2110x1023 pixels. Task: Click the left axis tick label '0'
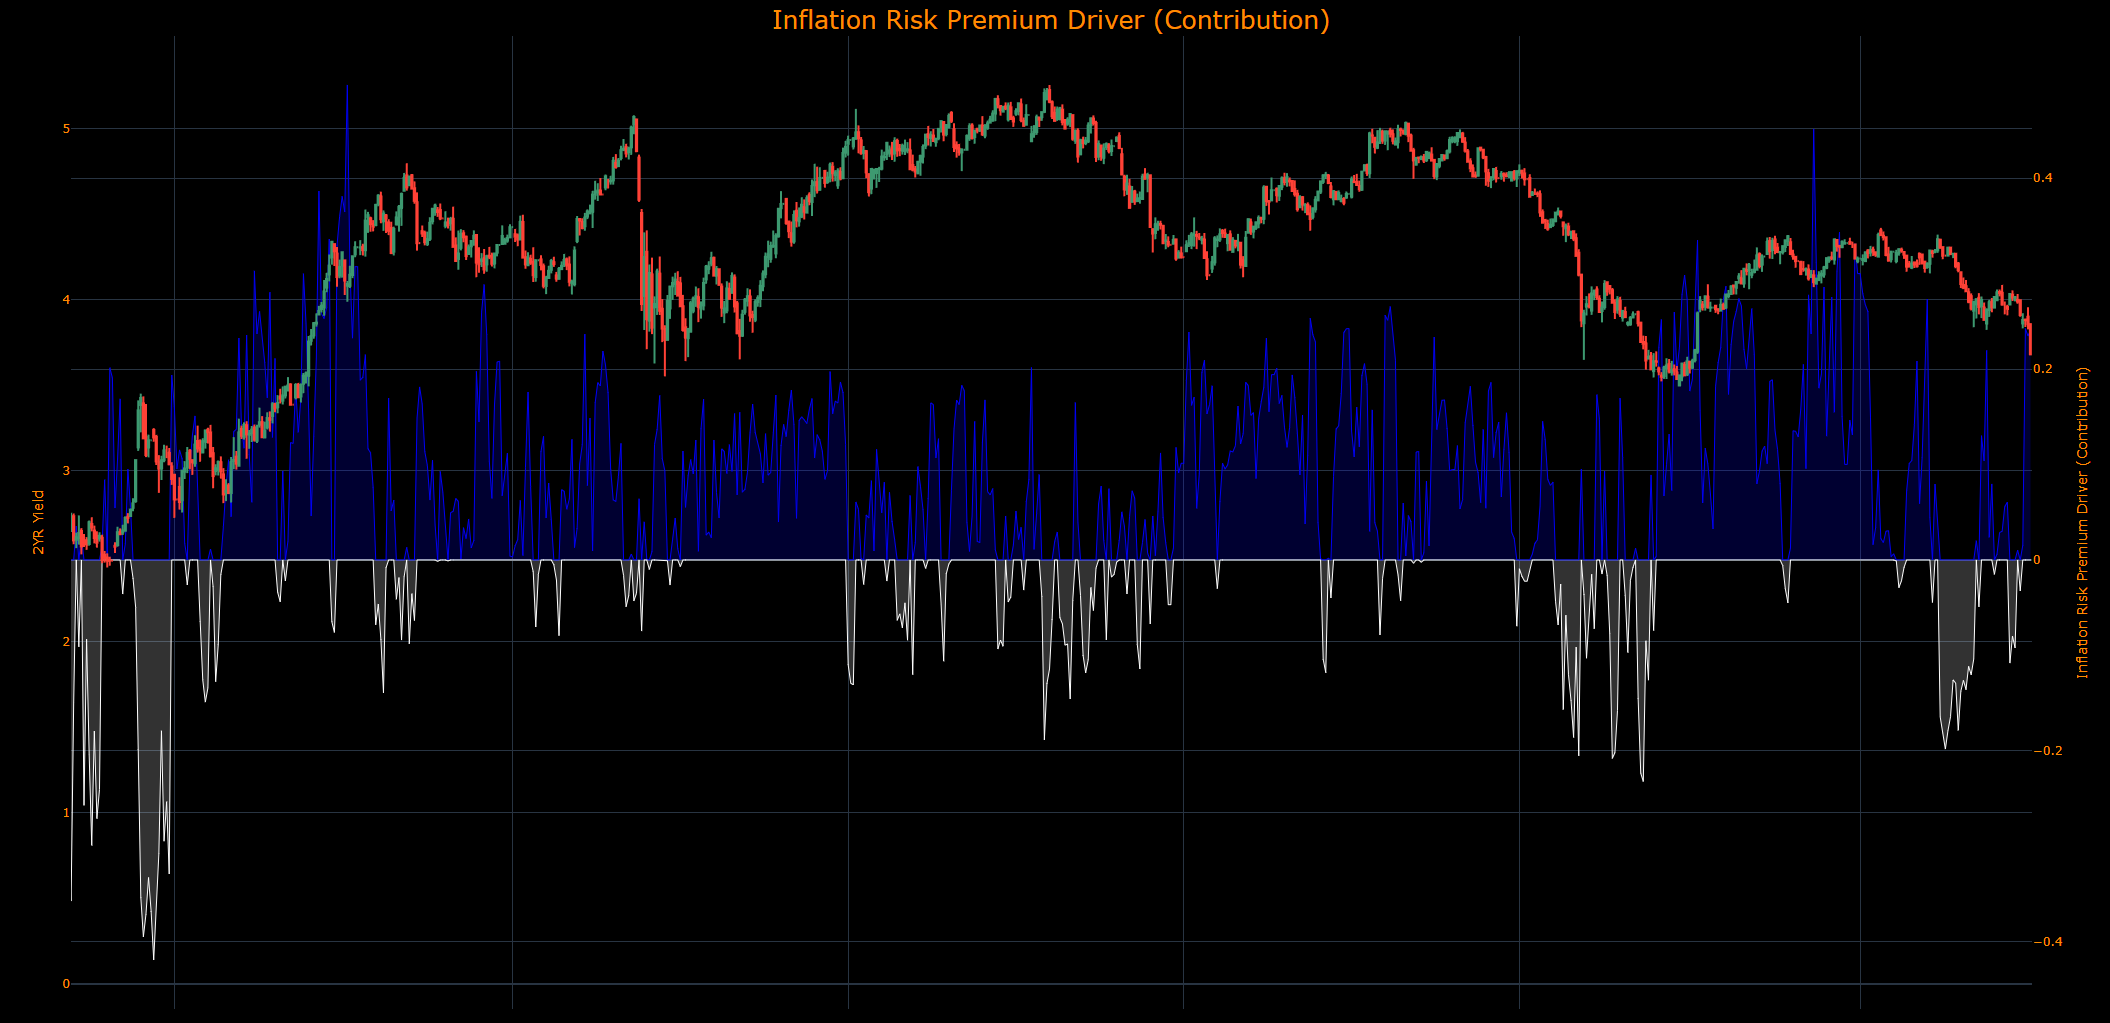(66, 984)
